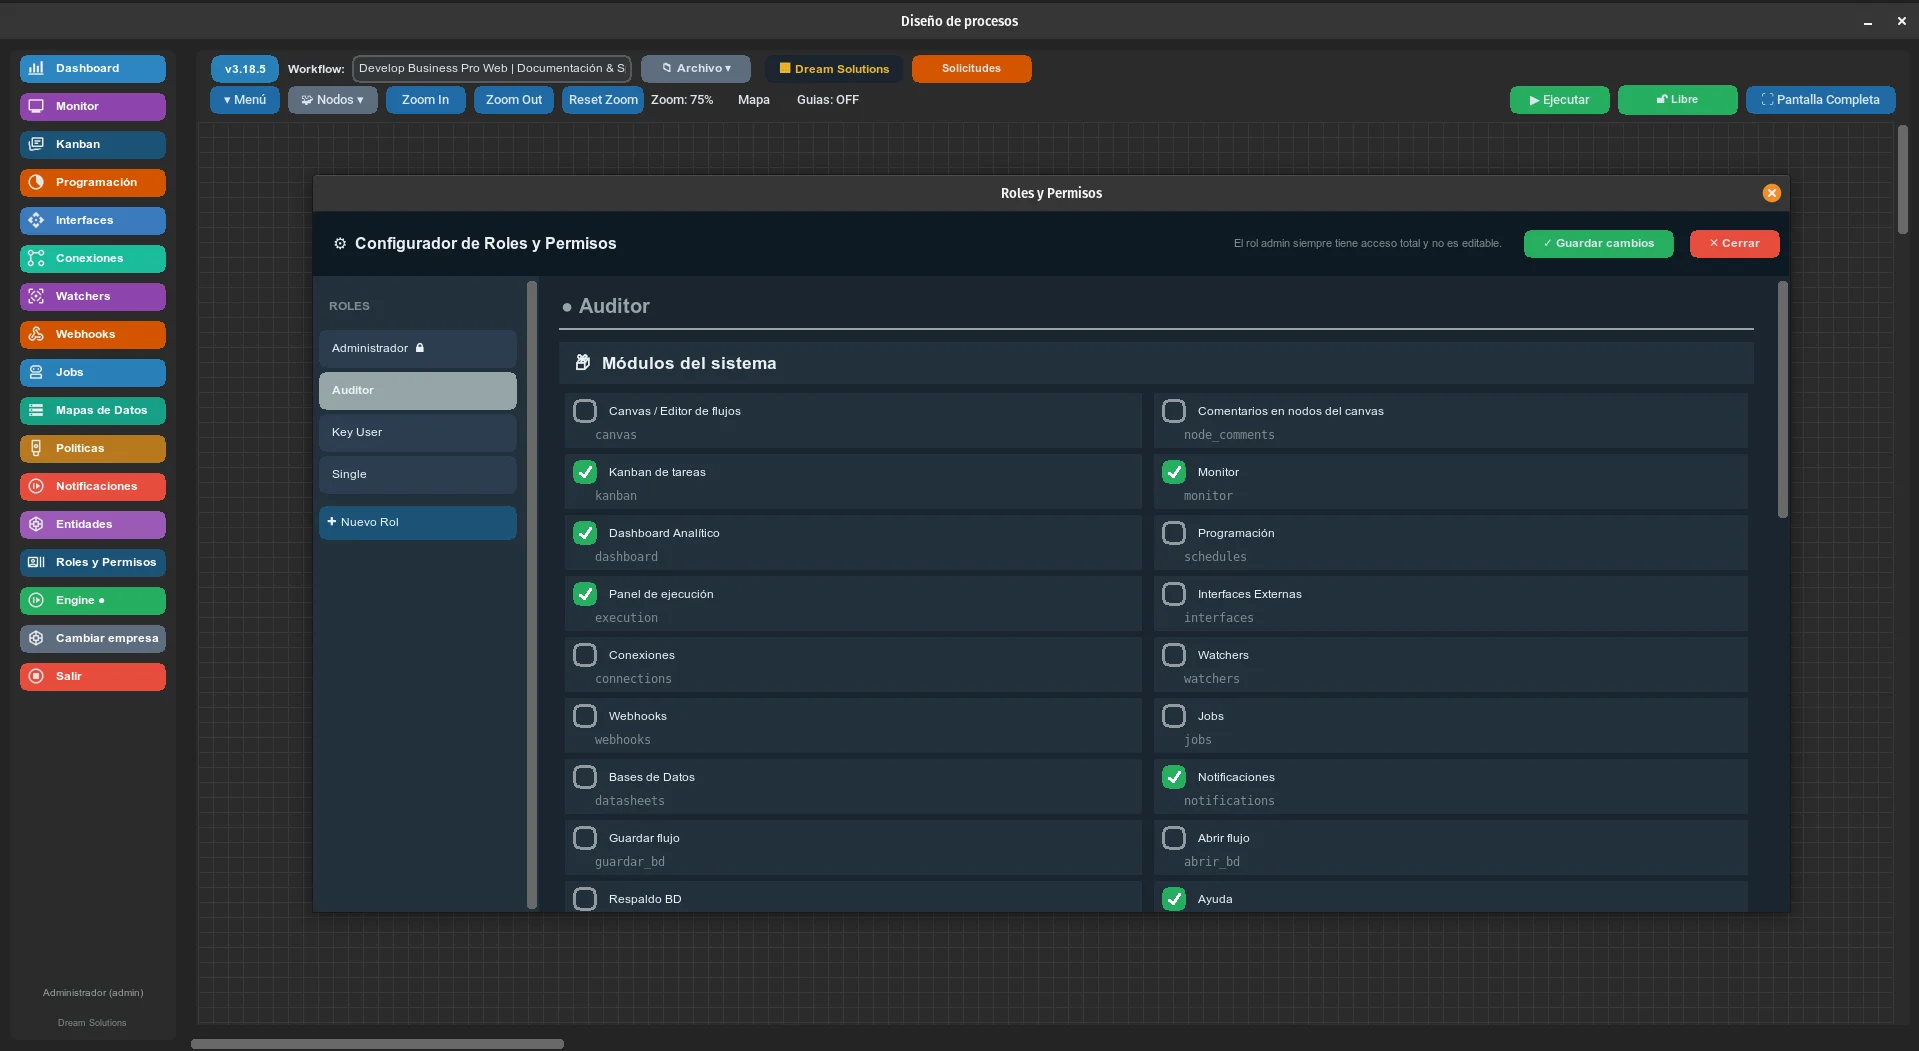Image resolution: width=1919 pixels, height=1051 pixels.
Task: Click the Watchers icon
Action: (36, 296)
